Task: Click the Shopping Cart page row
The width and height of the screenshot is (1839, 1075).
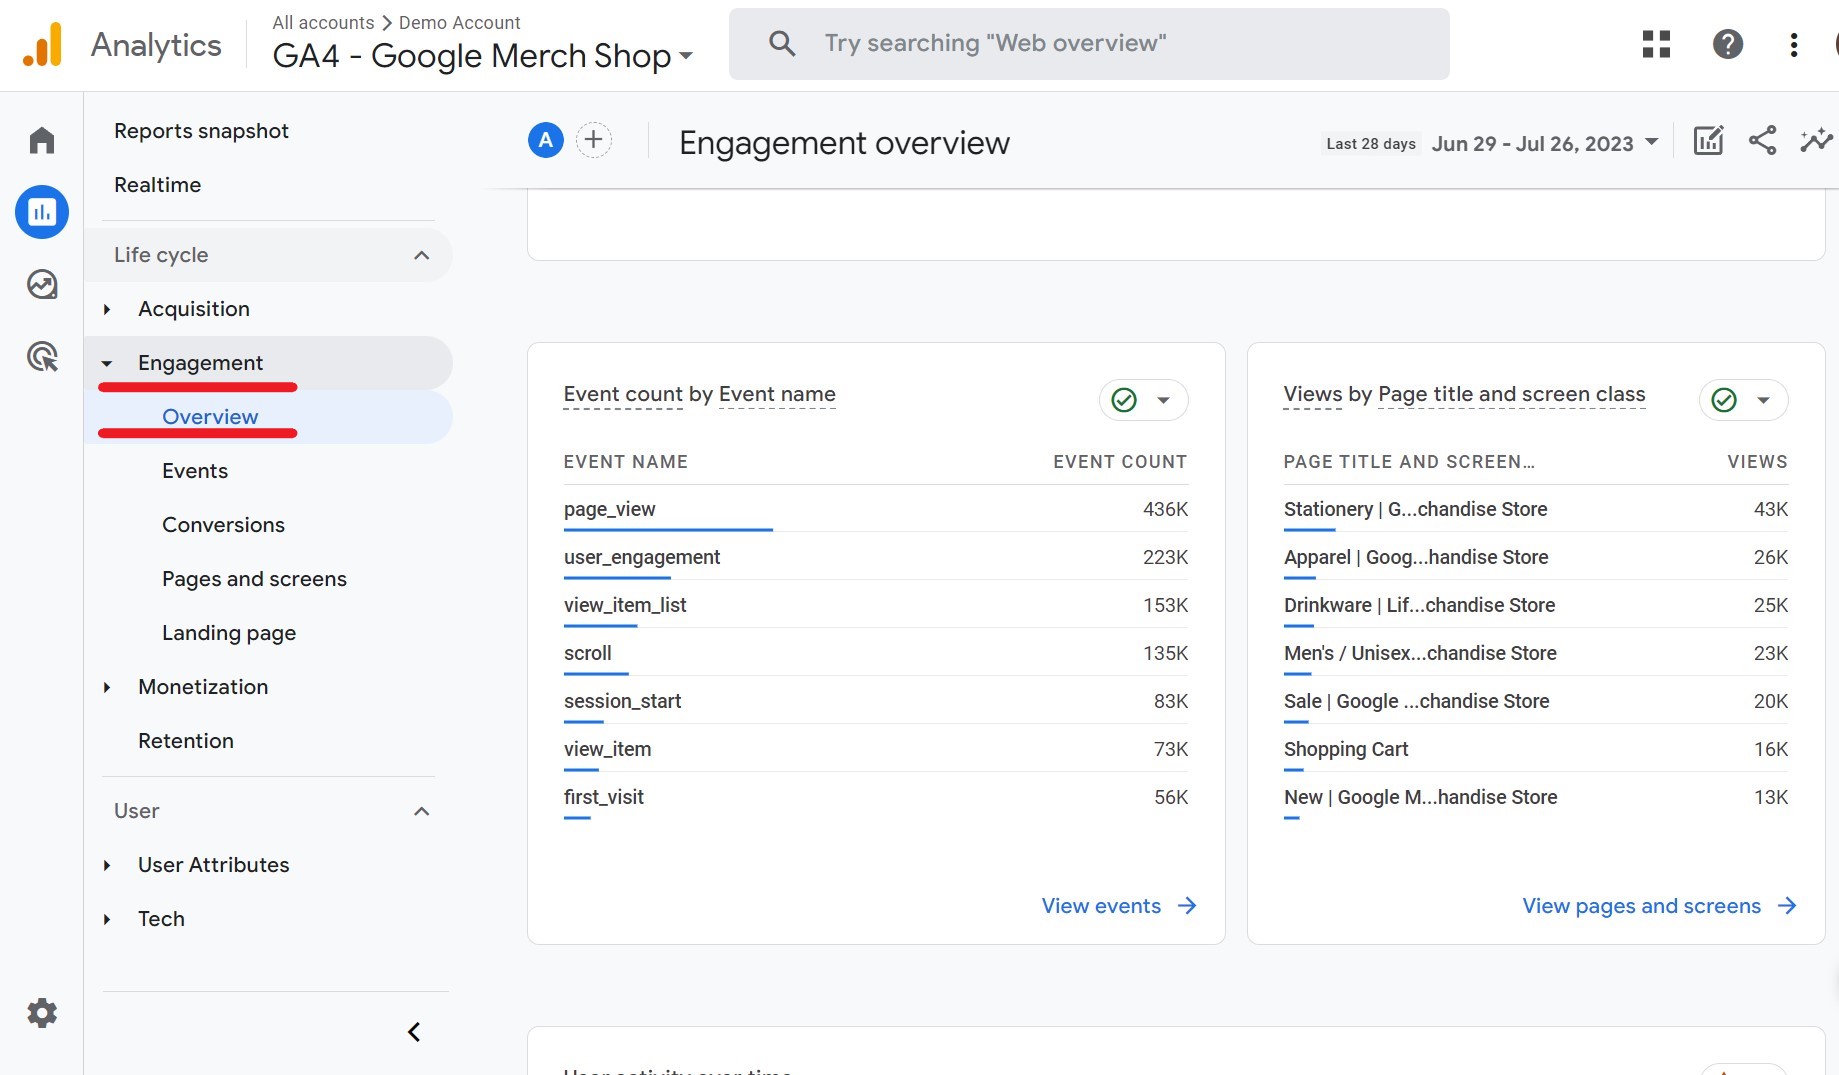Action: point(1536,749)
